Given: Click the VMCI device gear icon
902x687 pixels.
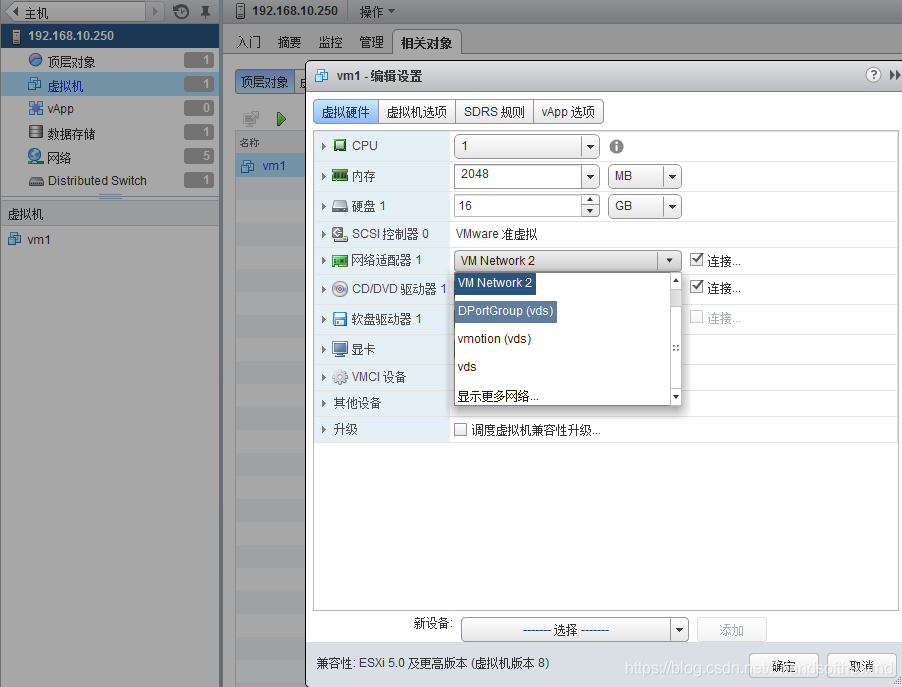Looking at the screenshot, I should pyautogui.click(x=340, y=377).
